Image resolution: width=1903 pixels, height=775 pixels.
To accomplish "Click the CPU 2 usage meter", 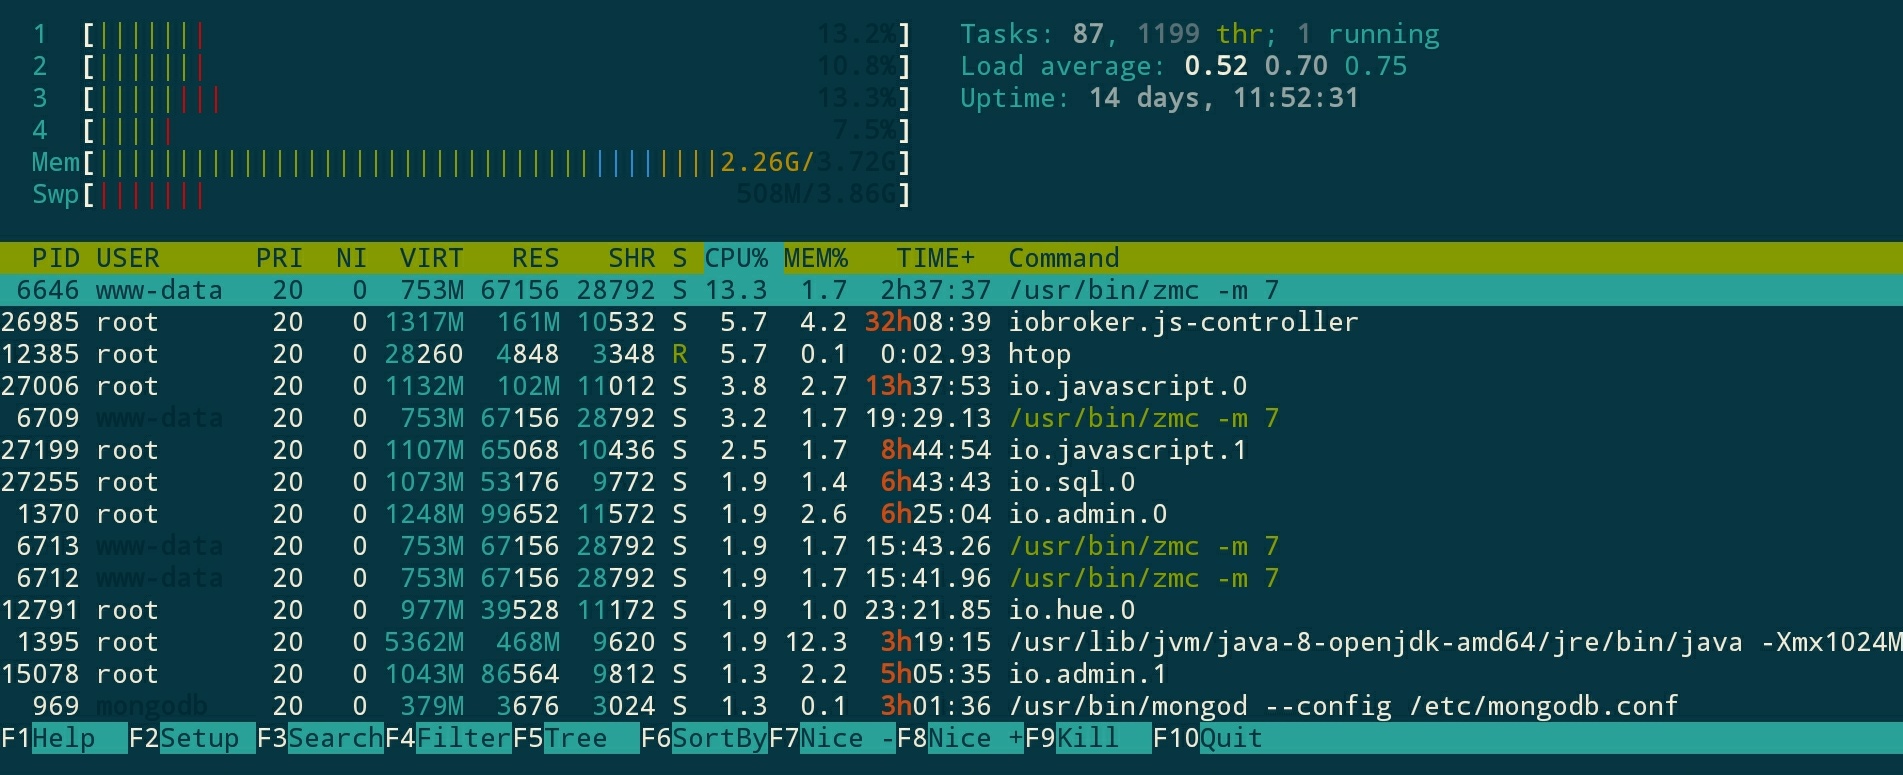I will pos(471,67).
